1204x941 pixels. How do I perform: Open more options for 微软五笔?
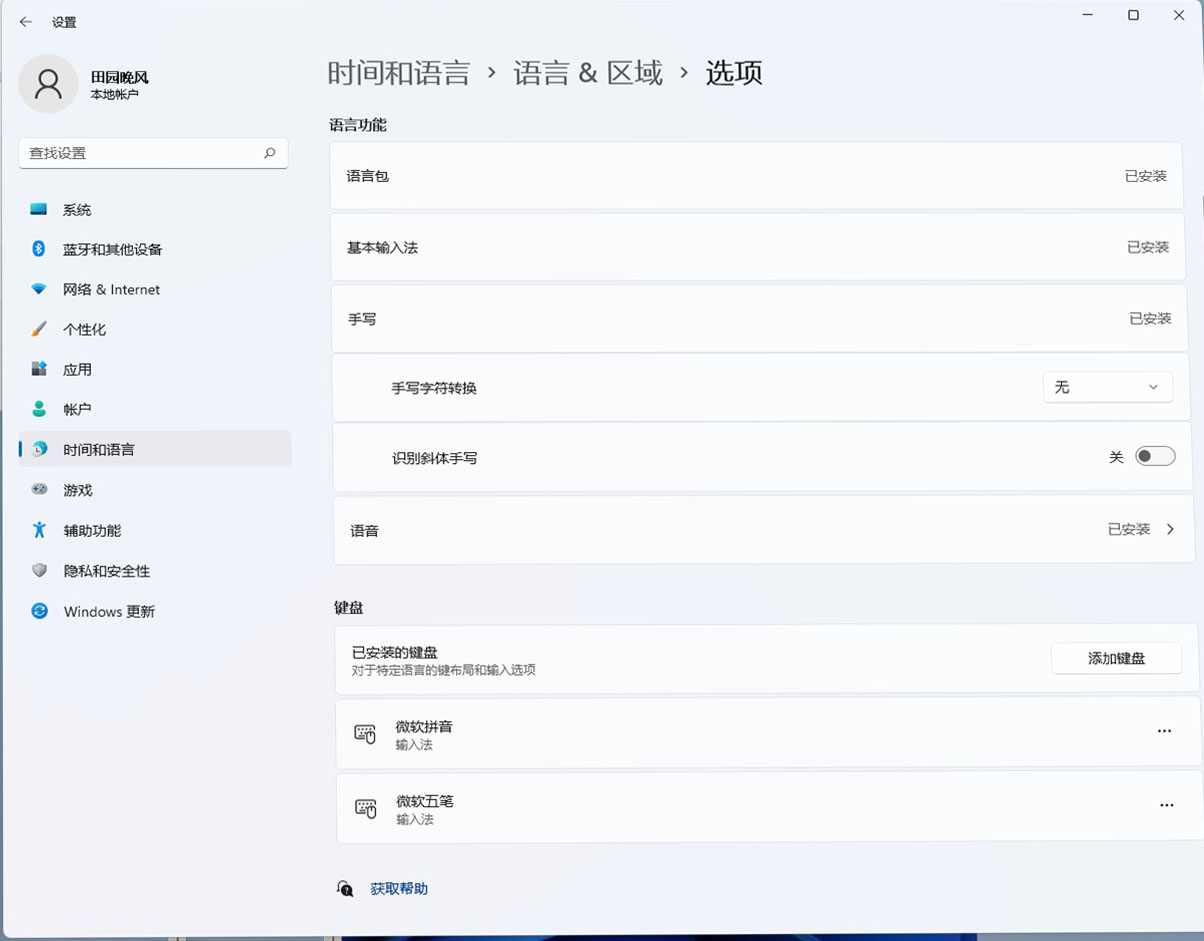click(1166, 805)
